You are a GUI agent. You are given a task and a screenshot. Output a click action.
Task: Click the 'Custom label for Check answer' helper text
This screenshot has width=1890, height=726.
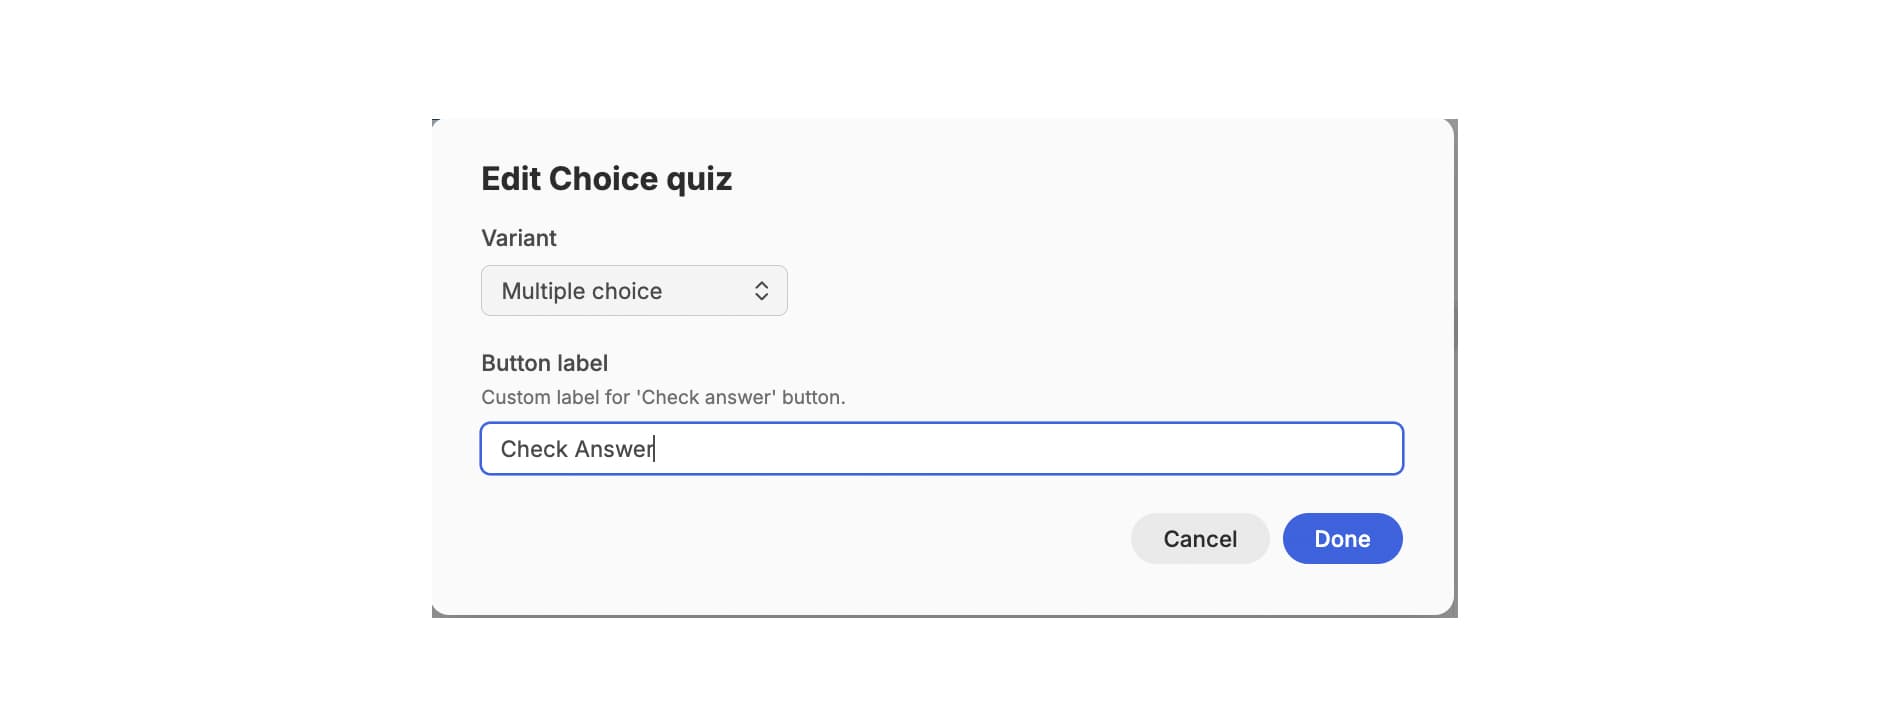click(662, 397)
